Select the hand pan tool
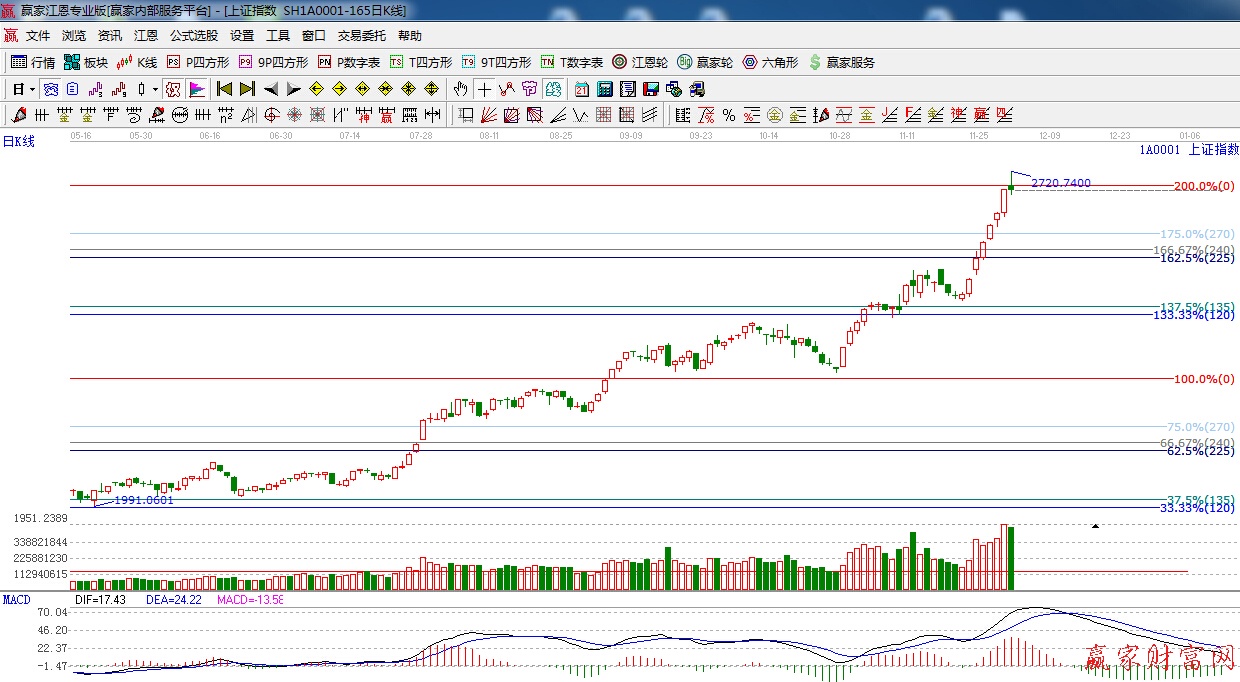 [x=460, y=89]
